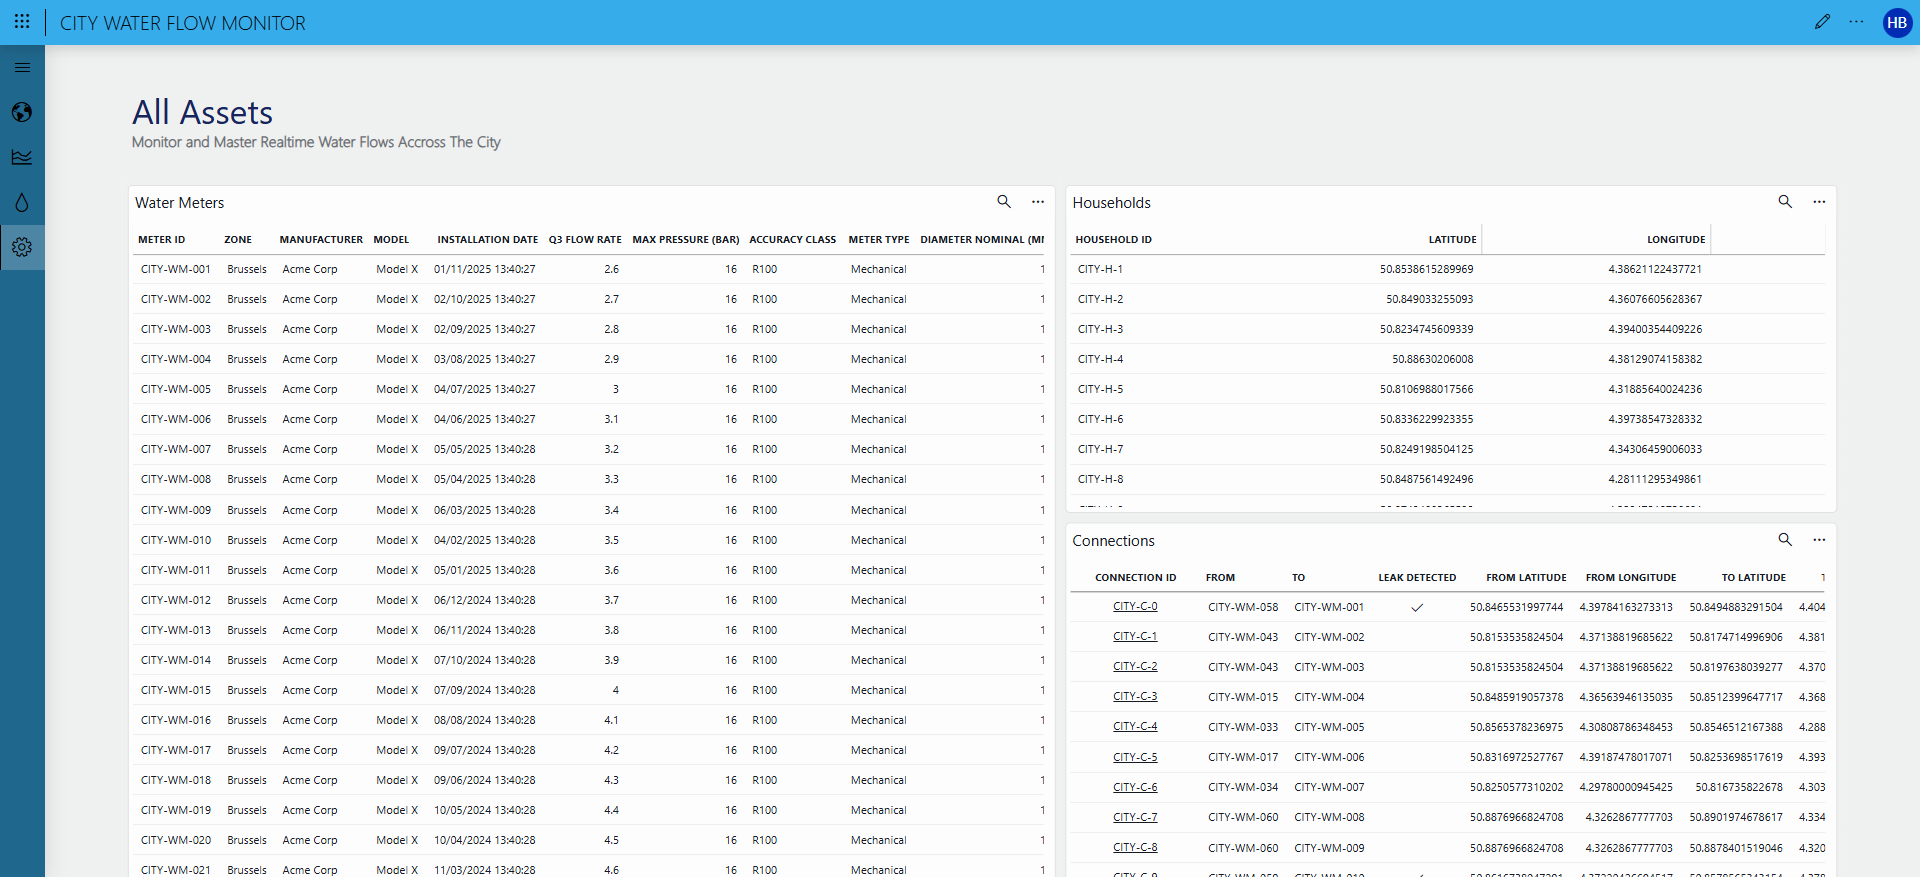Open the globe map page in sidebar
The width and height of the screenshot is (1920, 877).
[22, 112]
